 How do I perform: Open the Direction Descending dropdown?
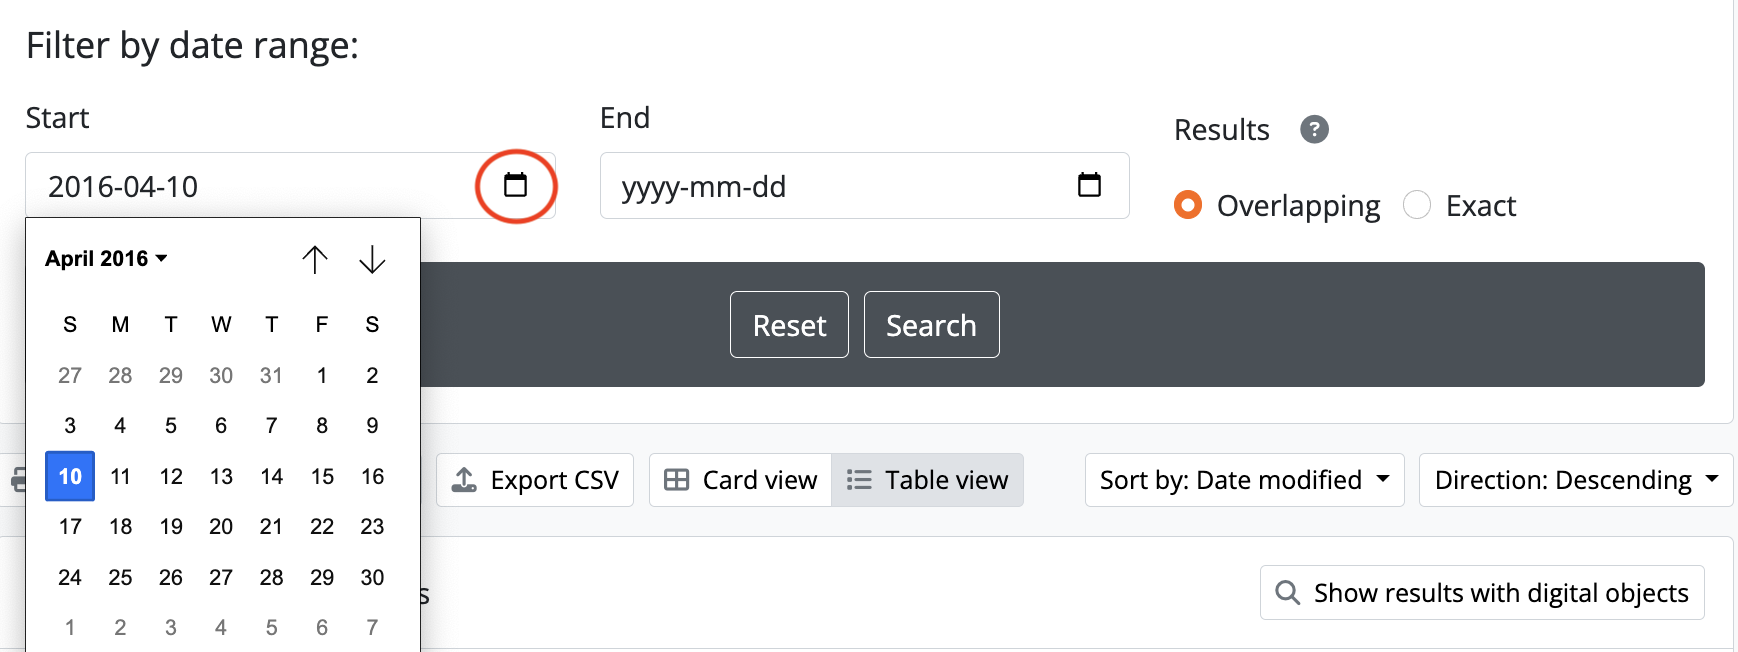click(x=1575, y=480)
